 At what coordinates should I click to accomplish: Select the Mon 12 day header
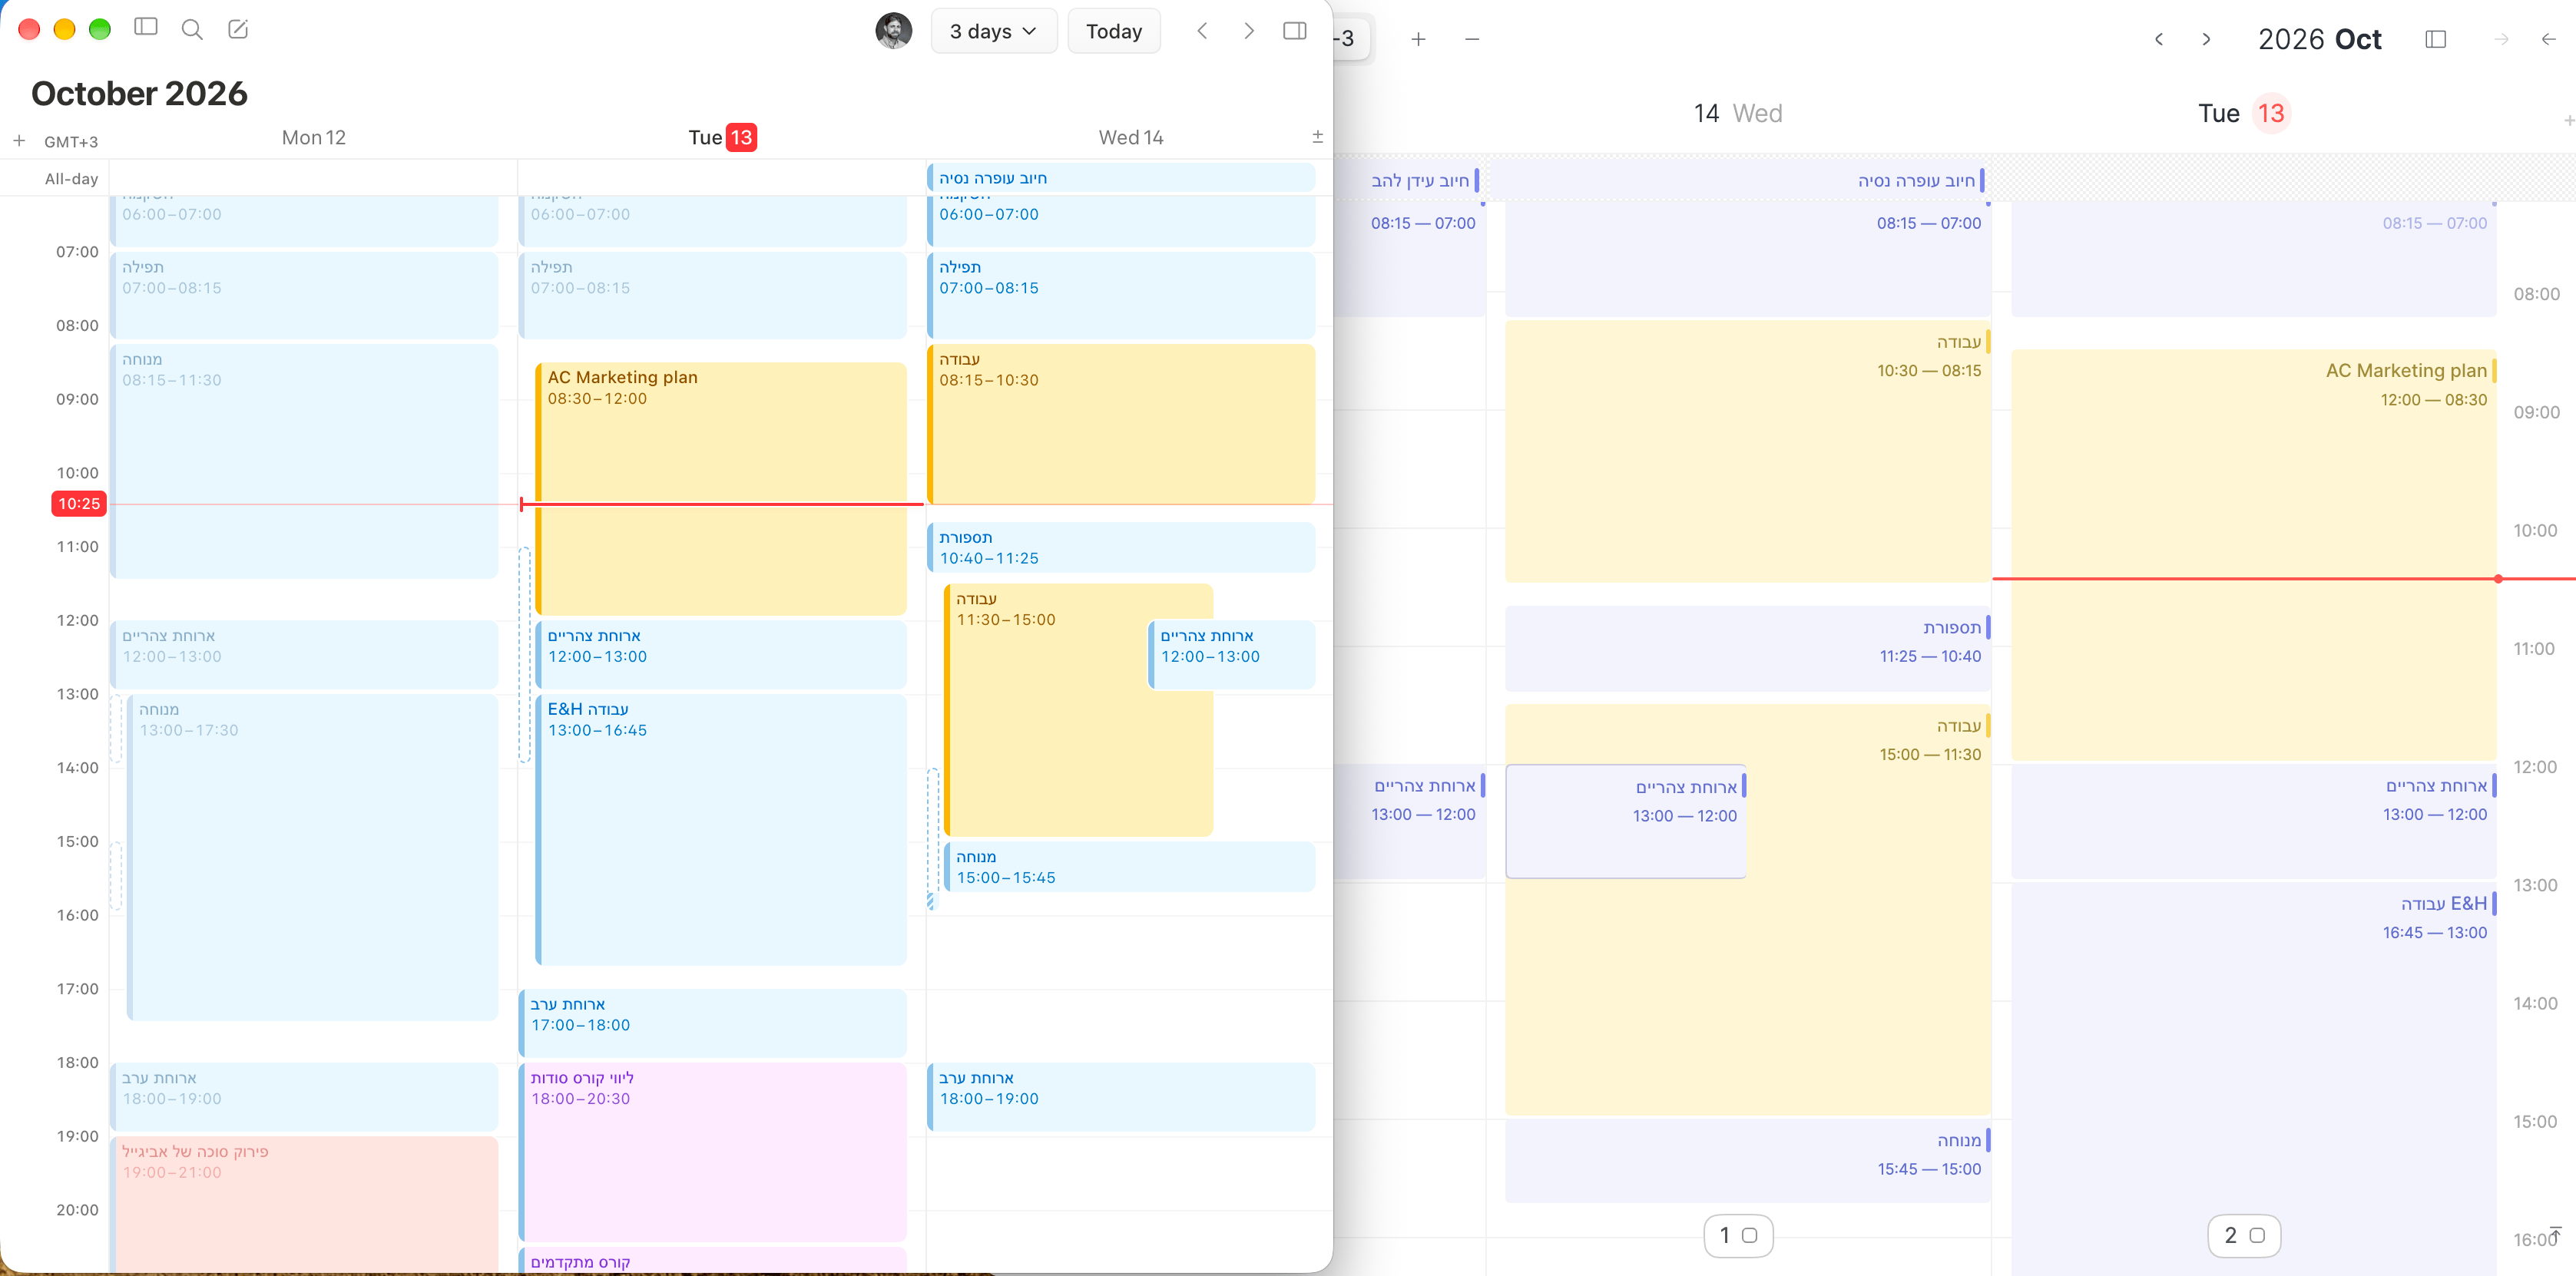pyautogui.click(x=314, y=137)
